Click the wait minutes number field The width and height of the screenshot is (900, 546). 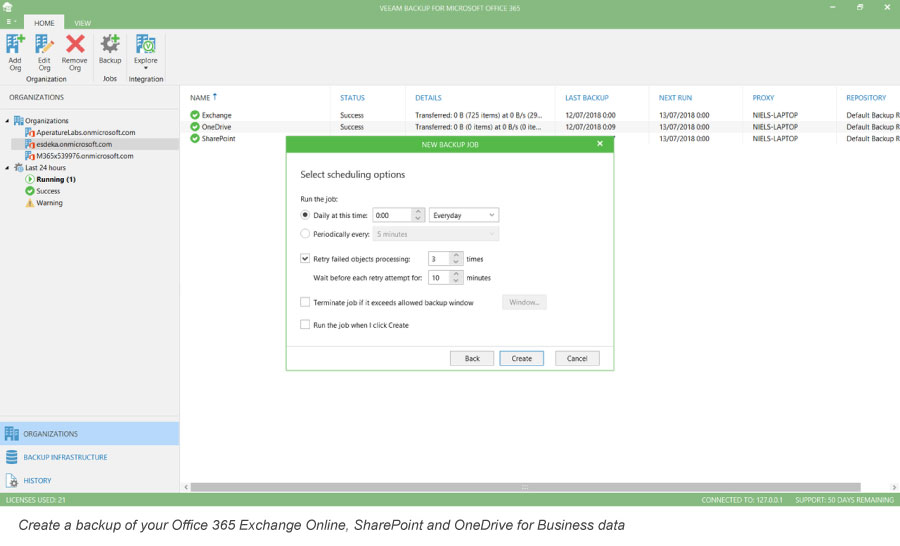click(x=439, y=278)
